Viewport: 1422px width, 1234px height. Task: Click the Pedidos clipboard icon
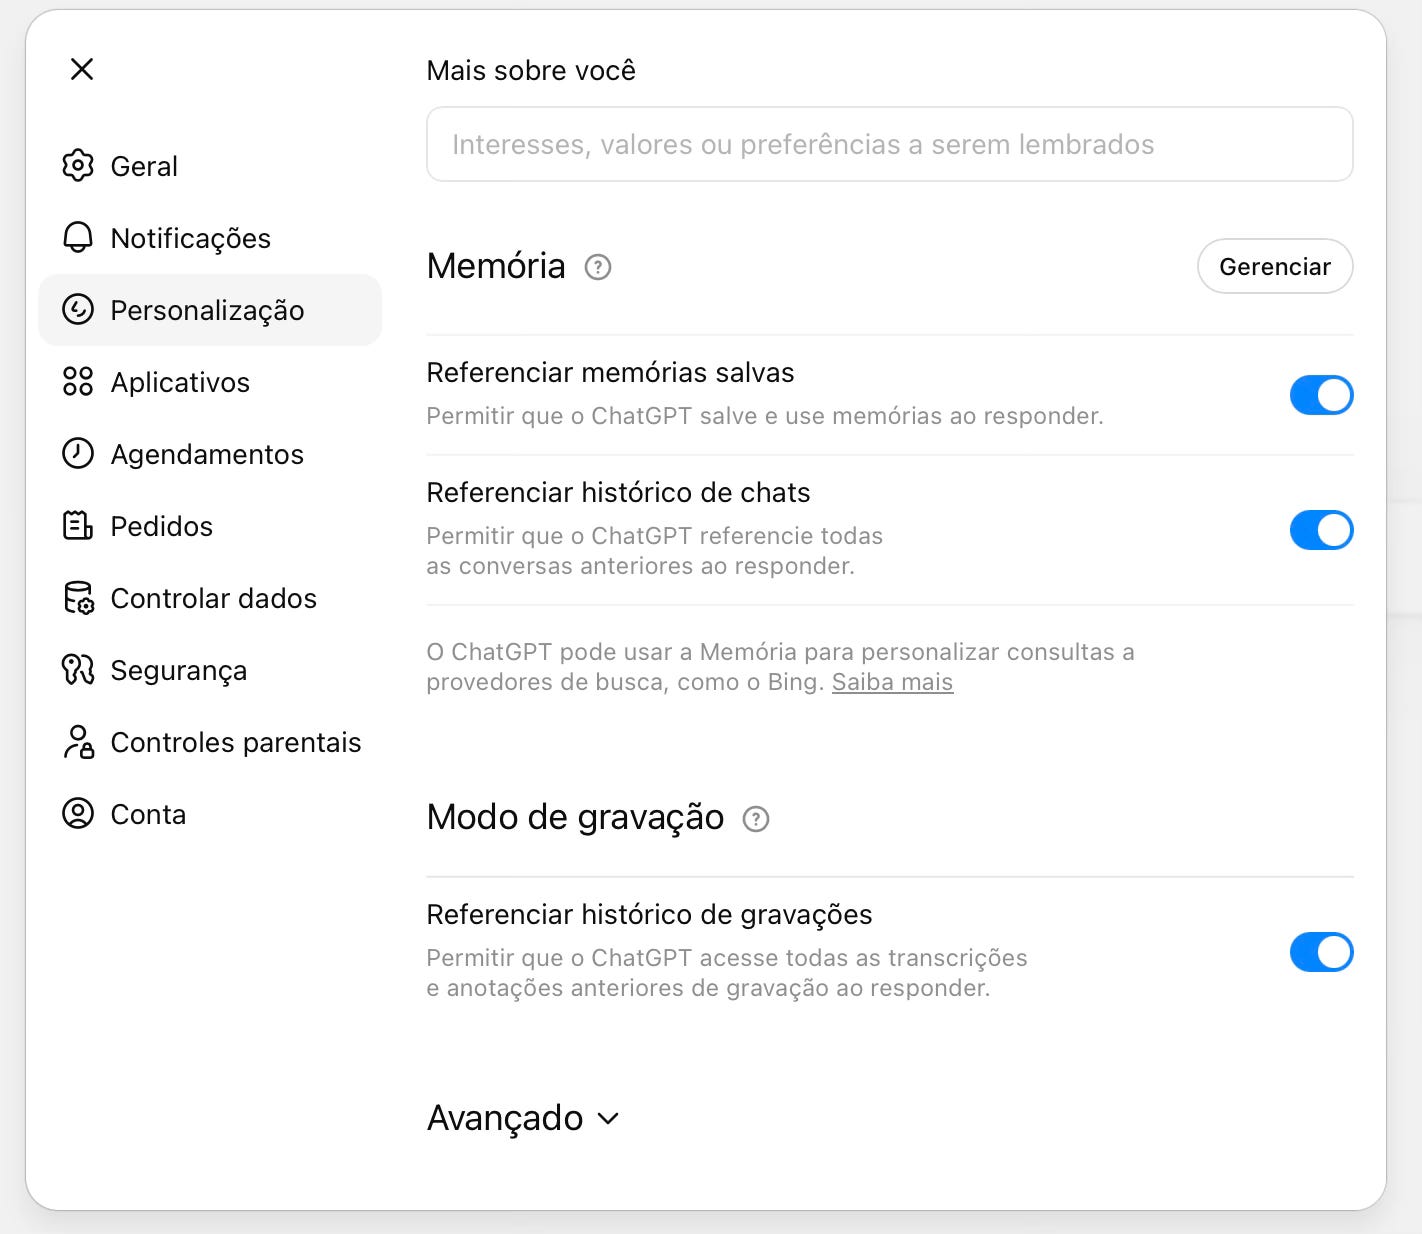point(78,526)
